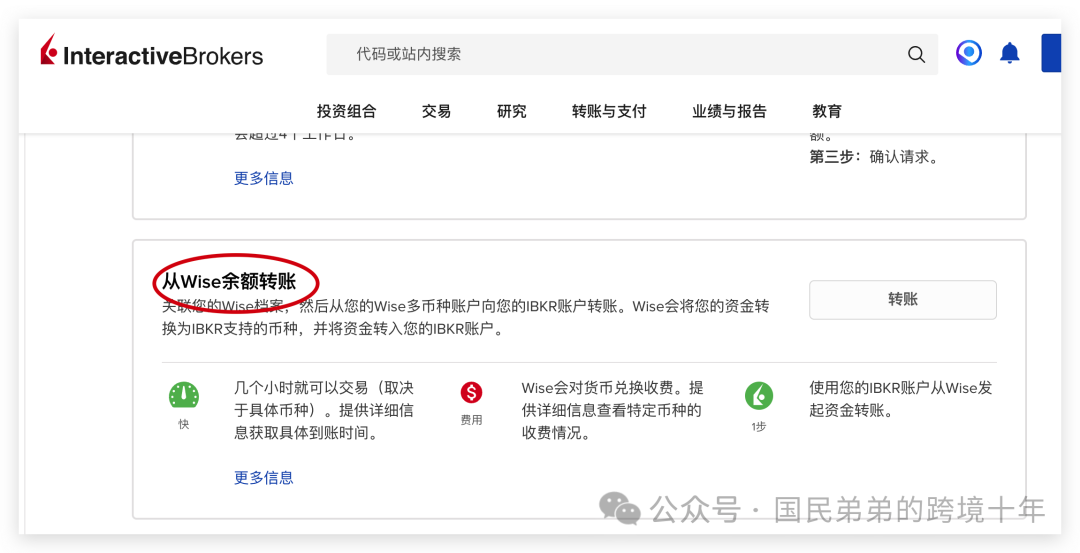1080x553 pixels.
Task: Open the 研究 menu
Action: (512, 112)
